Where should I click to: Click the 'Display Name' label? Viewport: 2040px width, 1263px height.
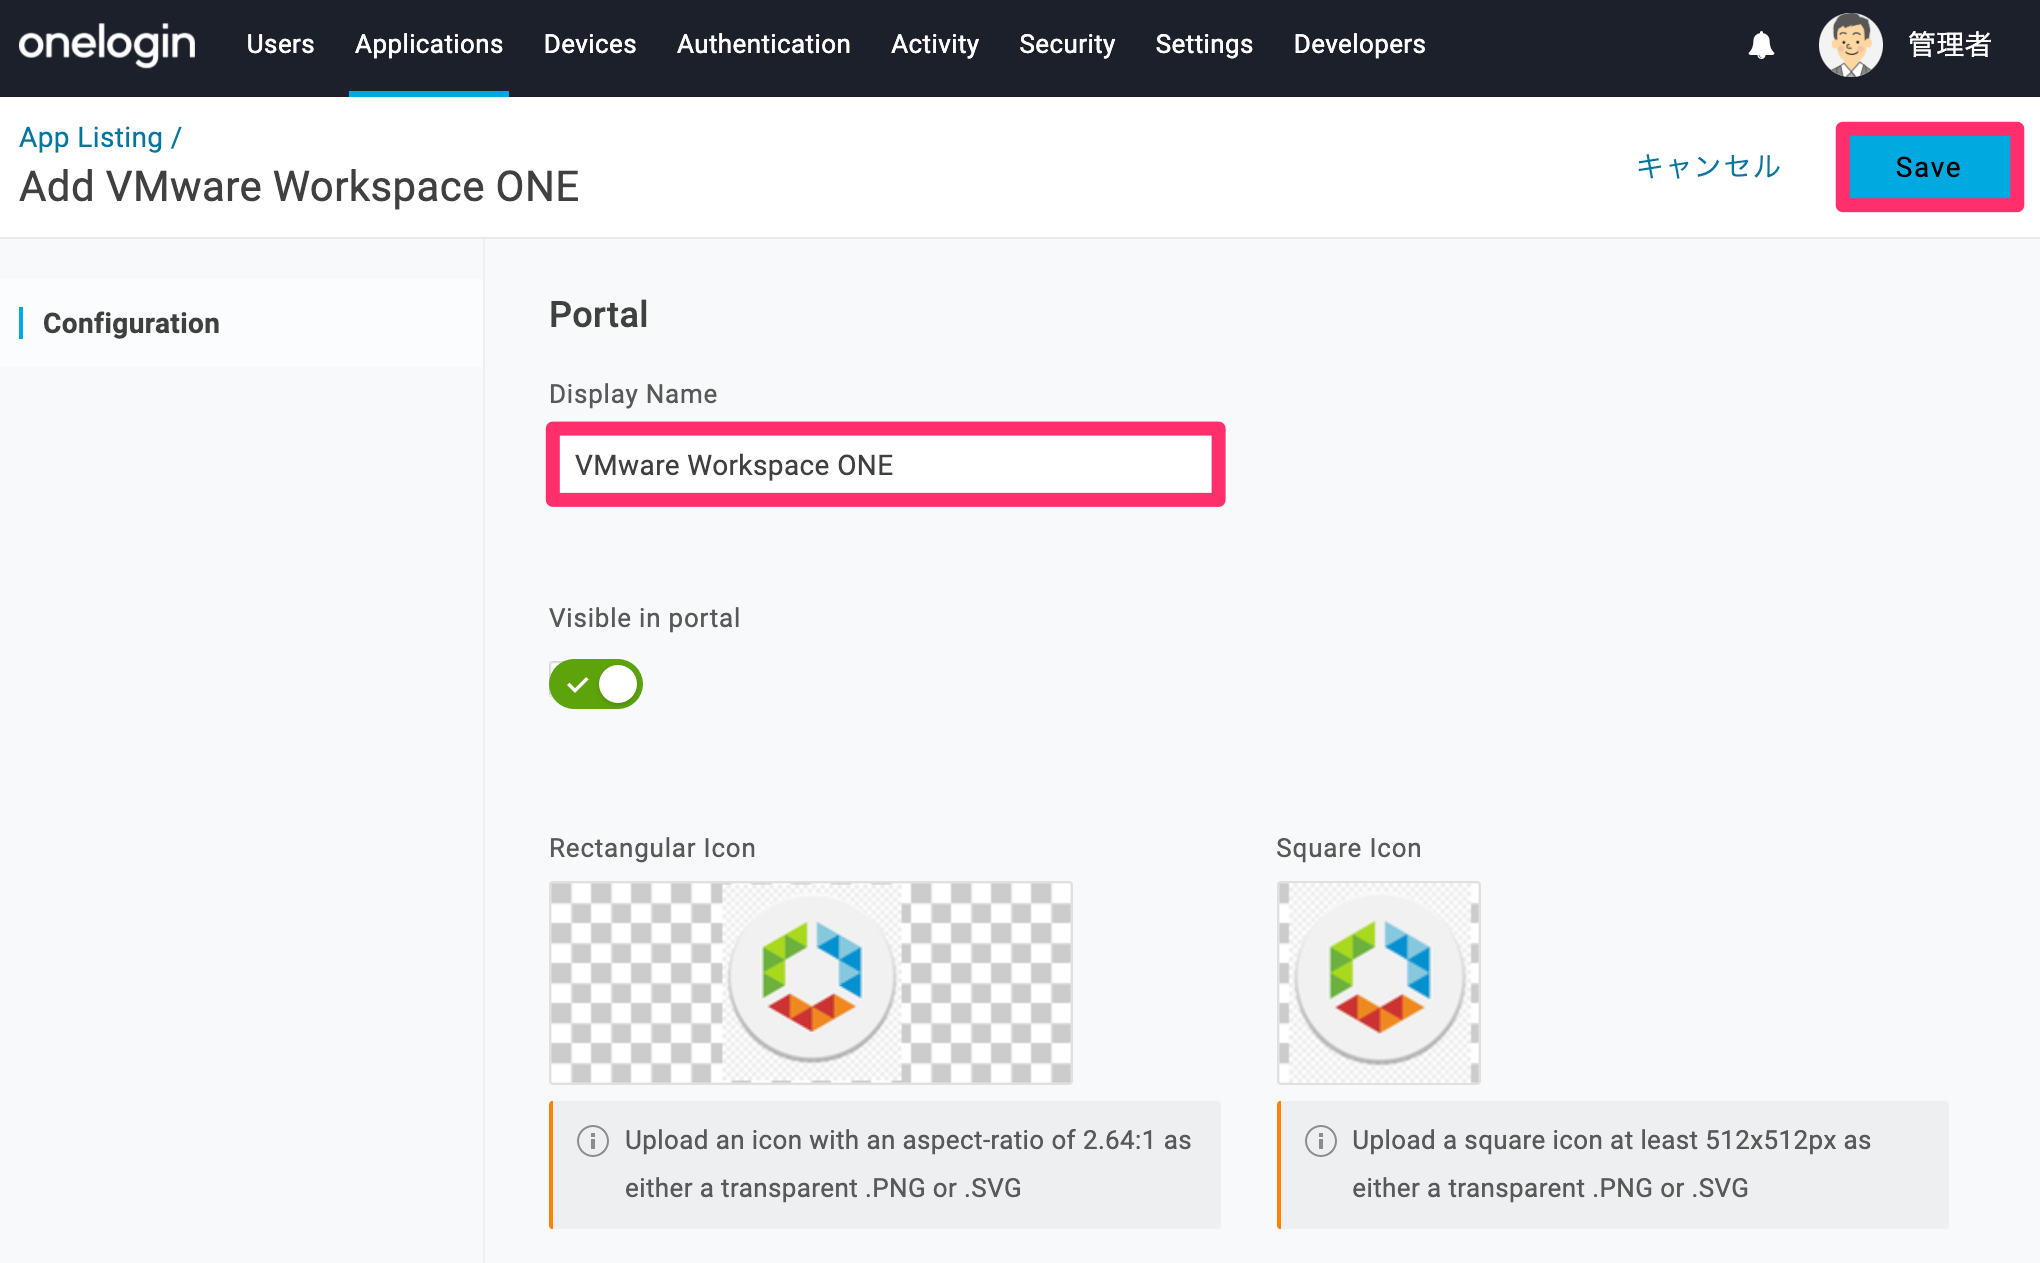click(633, 394)
